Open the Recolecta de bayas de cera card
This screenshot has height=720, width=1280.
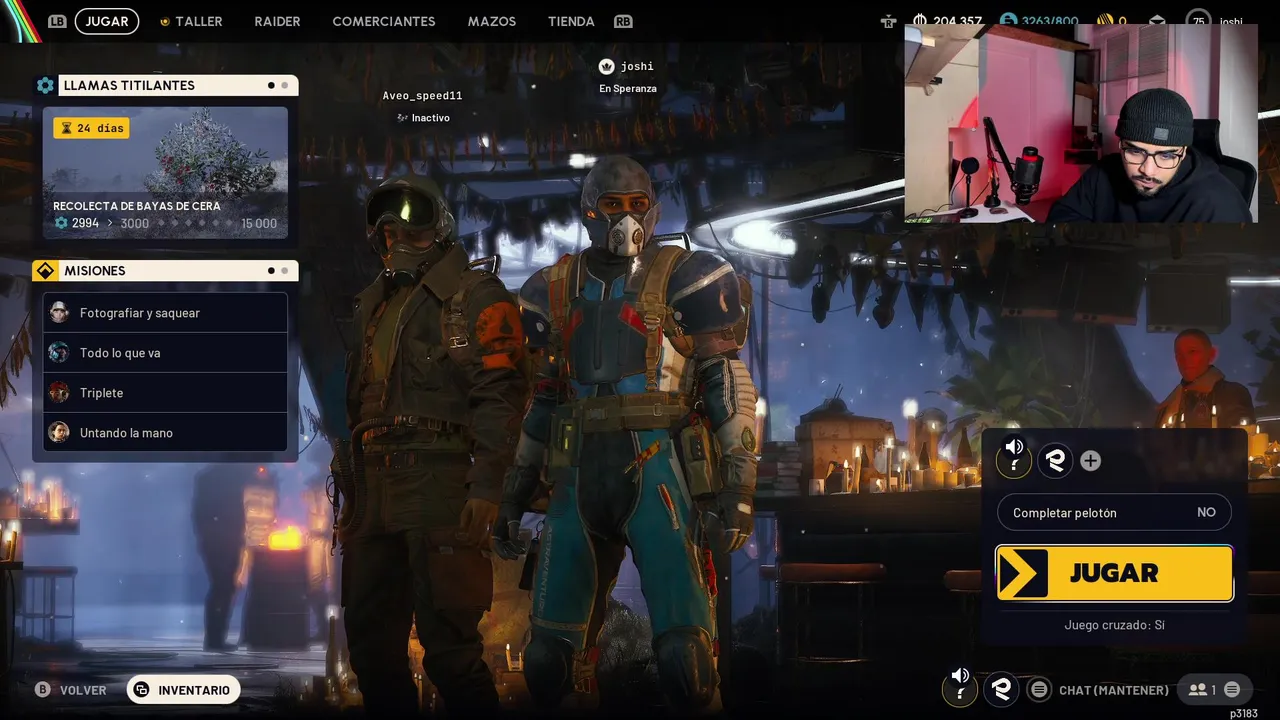coord(165,173)
